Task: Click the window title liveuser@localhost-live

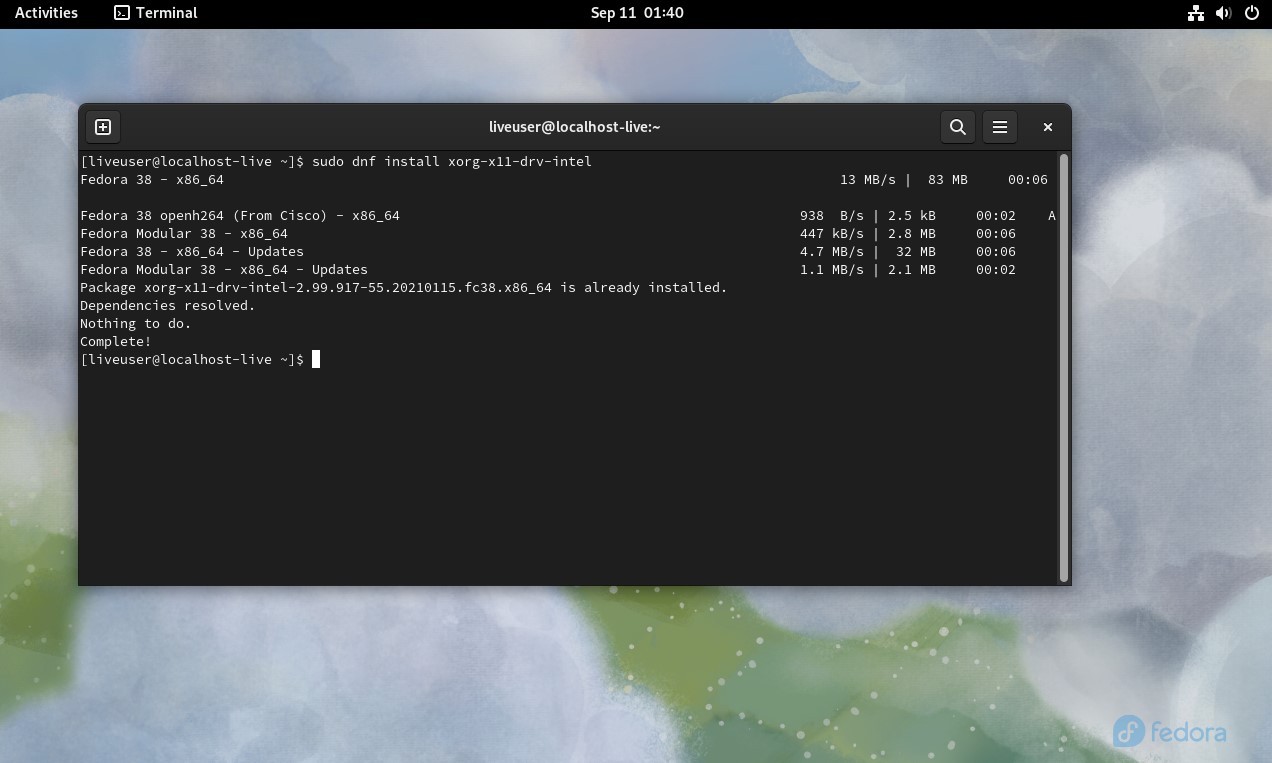Action: click(575, 127)
